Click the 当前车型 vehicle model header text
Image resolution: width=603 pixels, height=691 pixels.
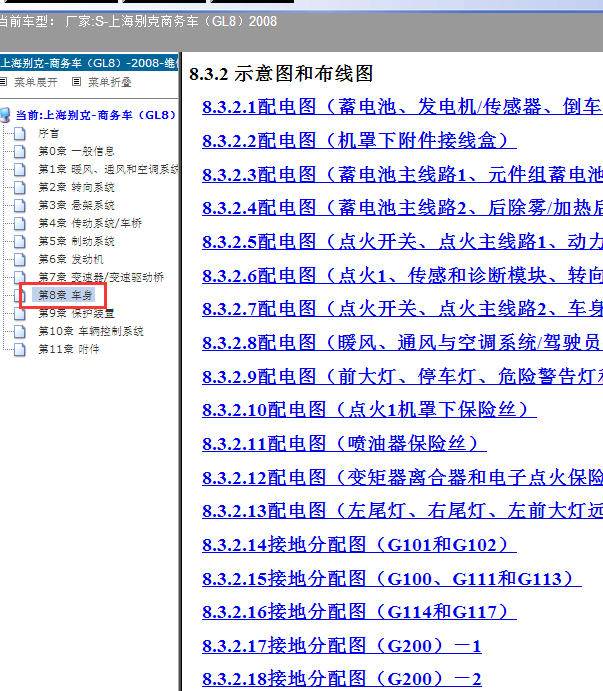[138, 22]
